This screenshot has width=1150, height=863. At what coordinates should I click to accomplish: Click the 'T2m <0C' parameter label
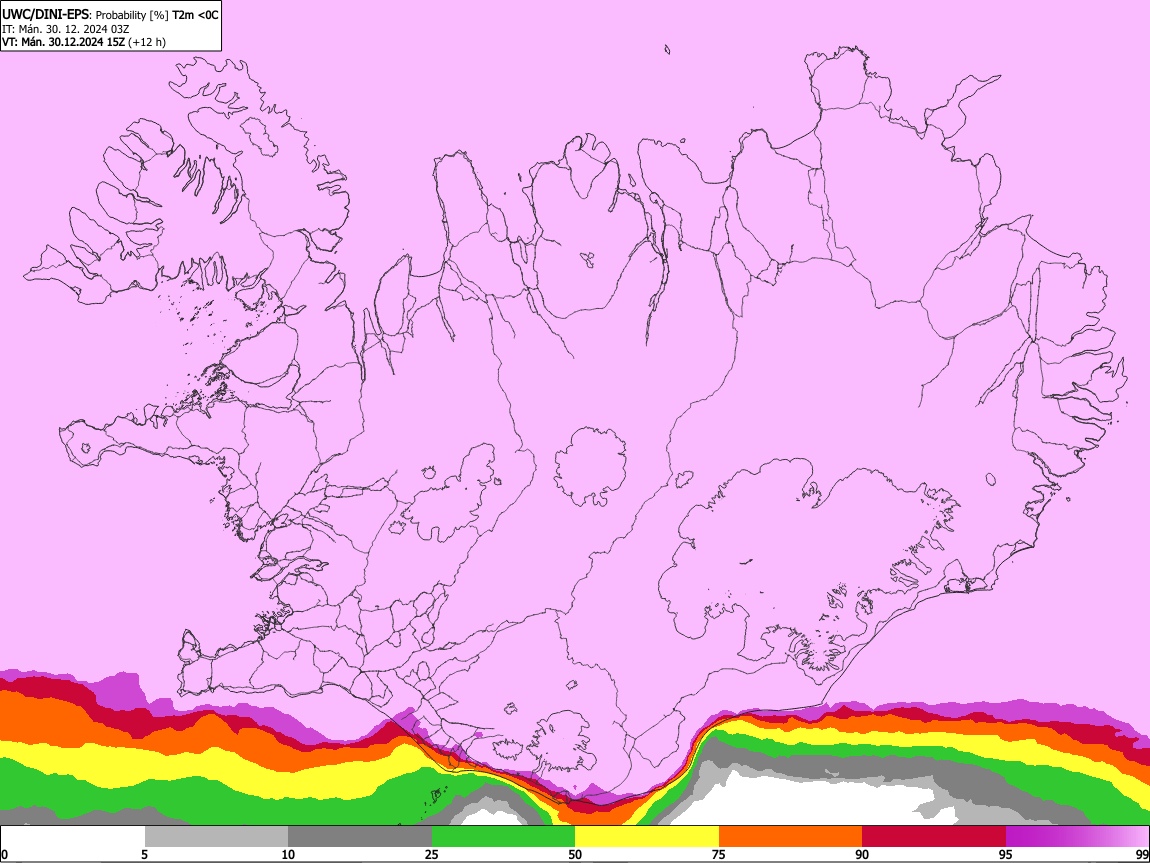[x=195, y=14]
